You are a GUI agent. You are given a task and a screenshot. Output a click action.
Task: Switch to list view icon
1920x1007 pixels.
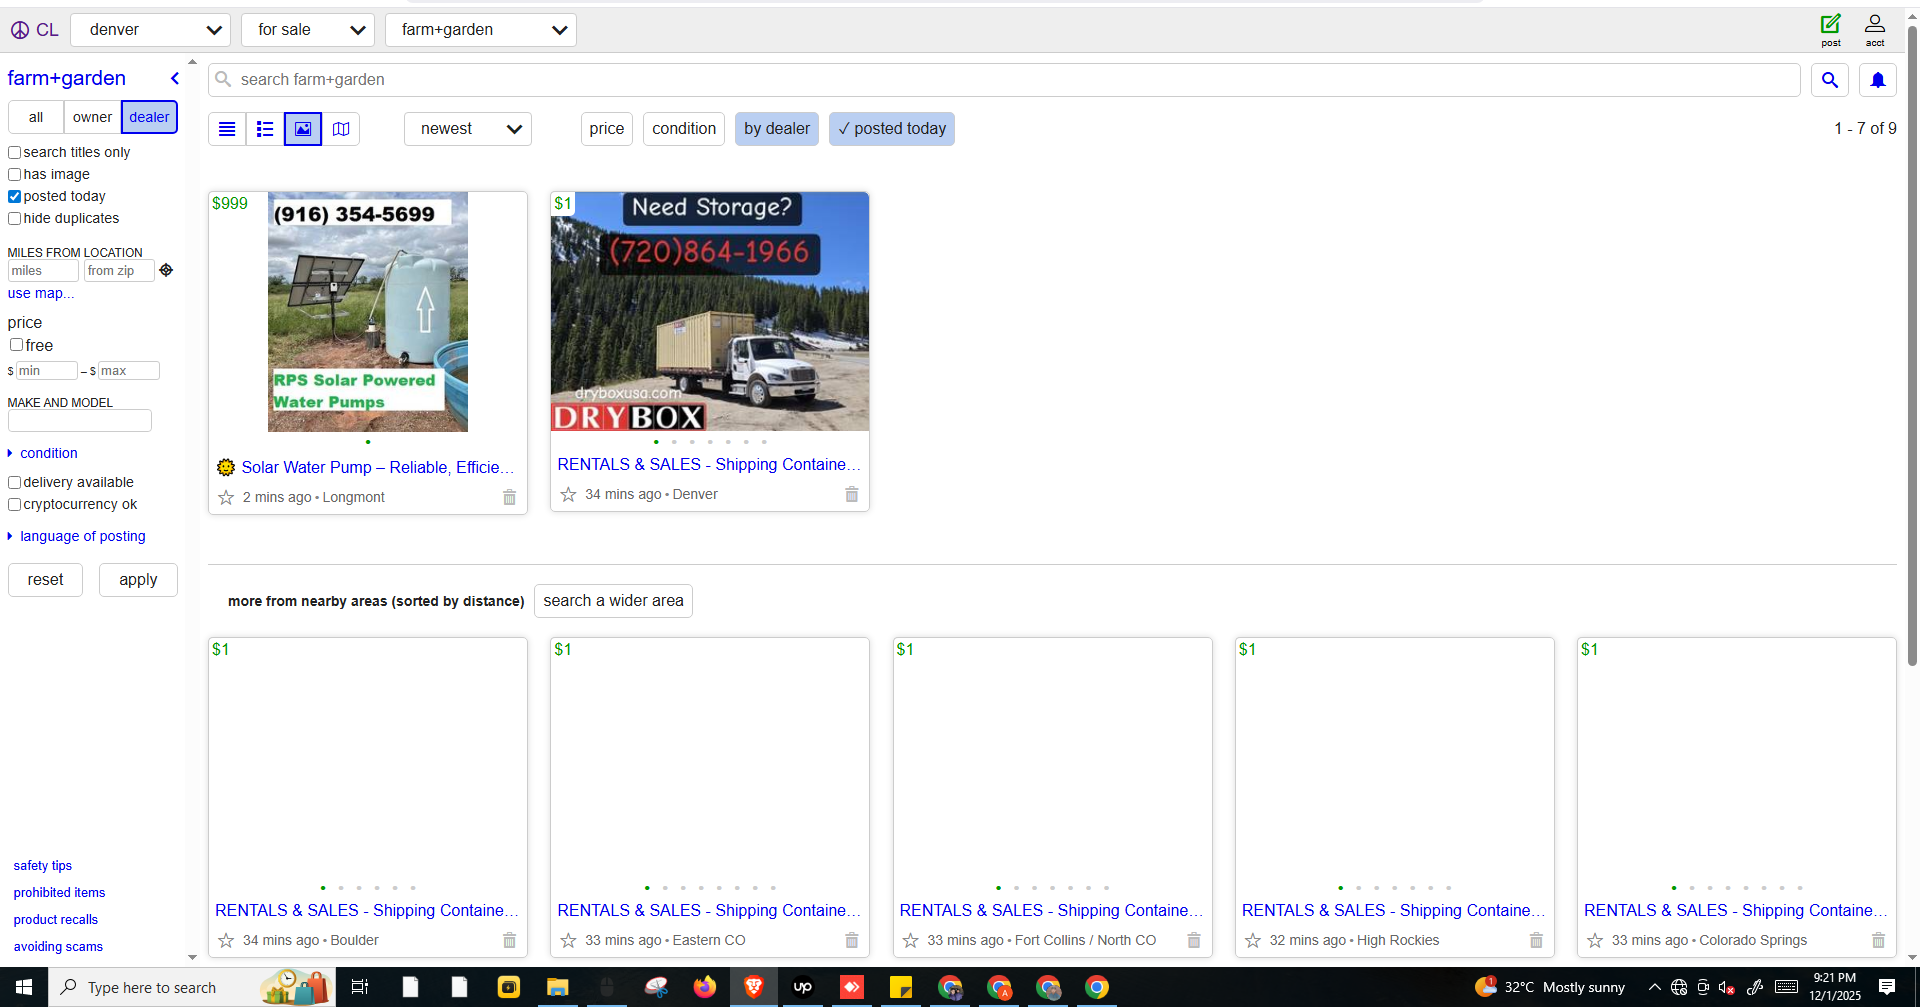click(x=227, y=129)
